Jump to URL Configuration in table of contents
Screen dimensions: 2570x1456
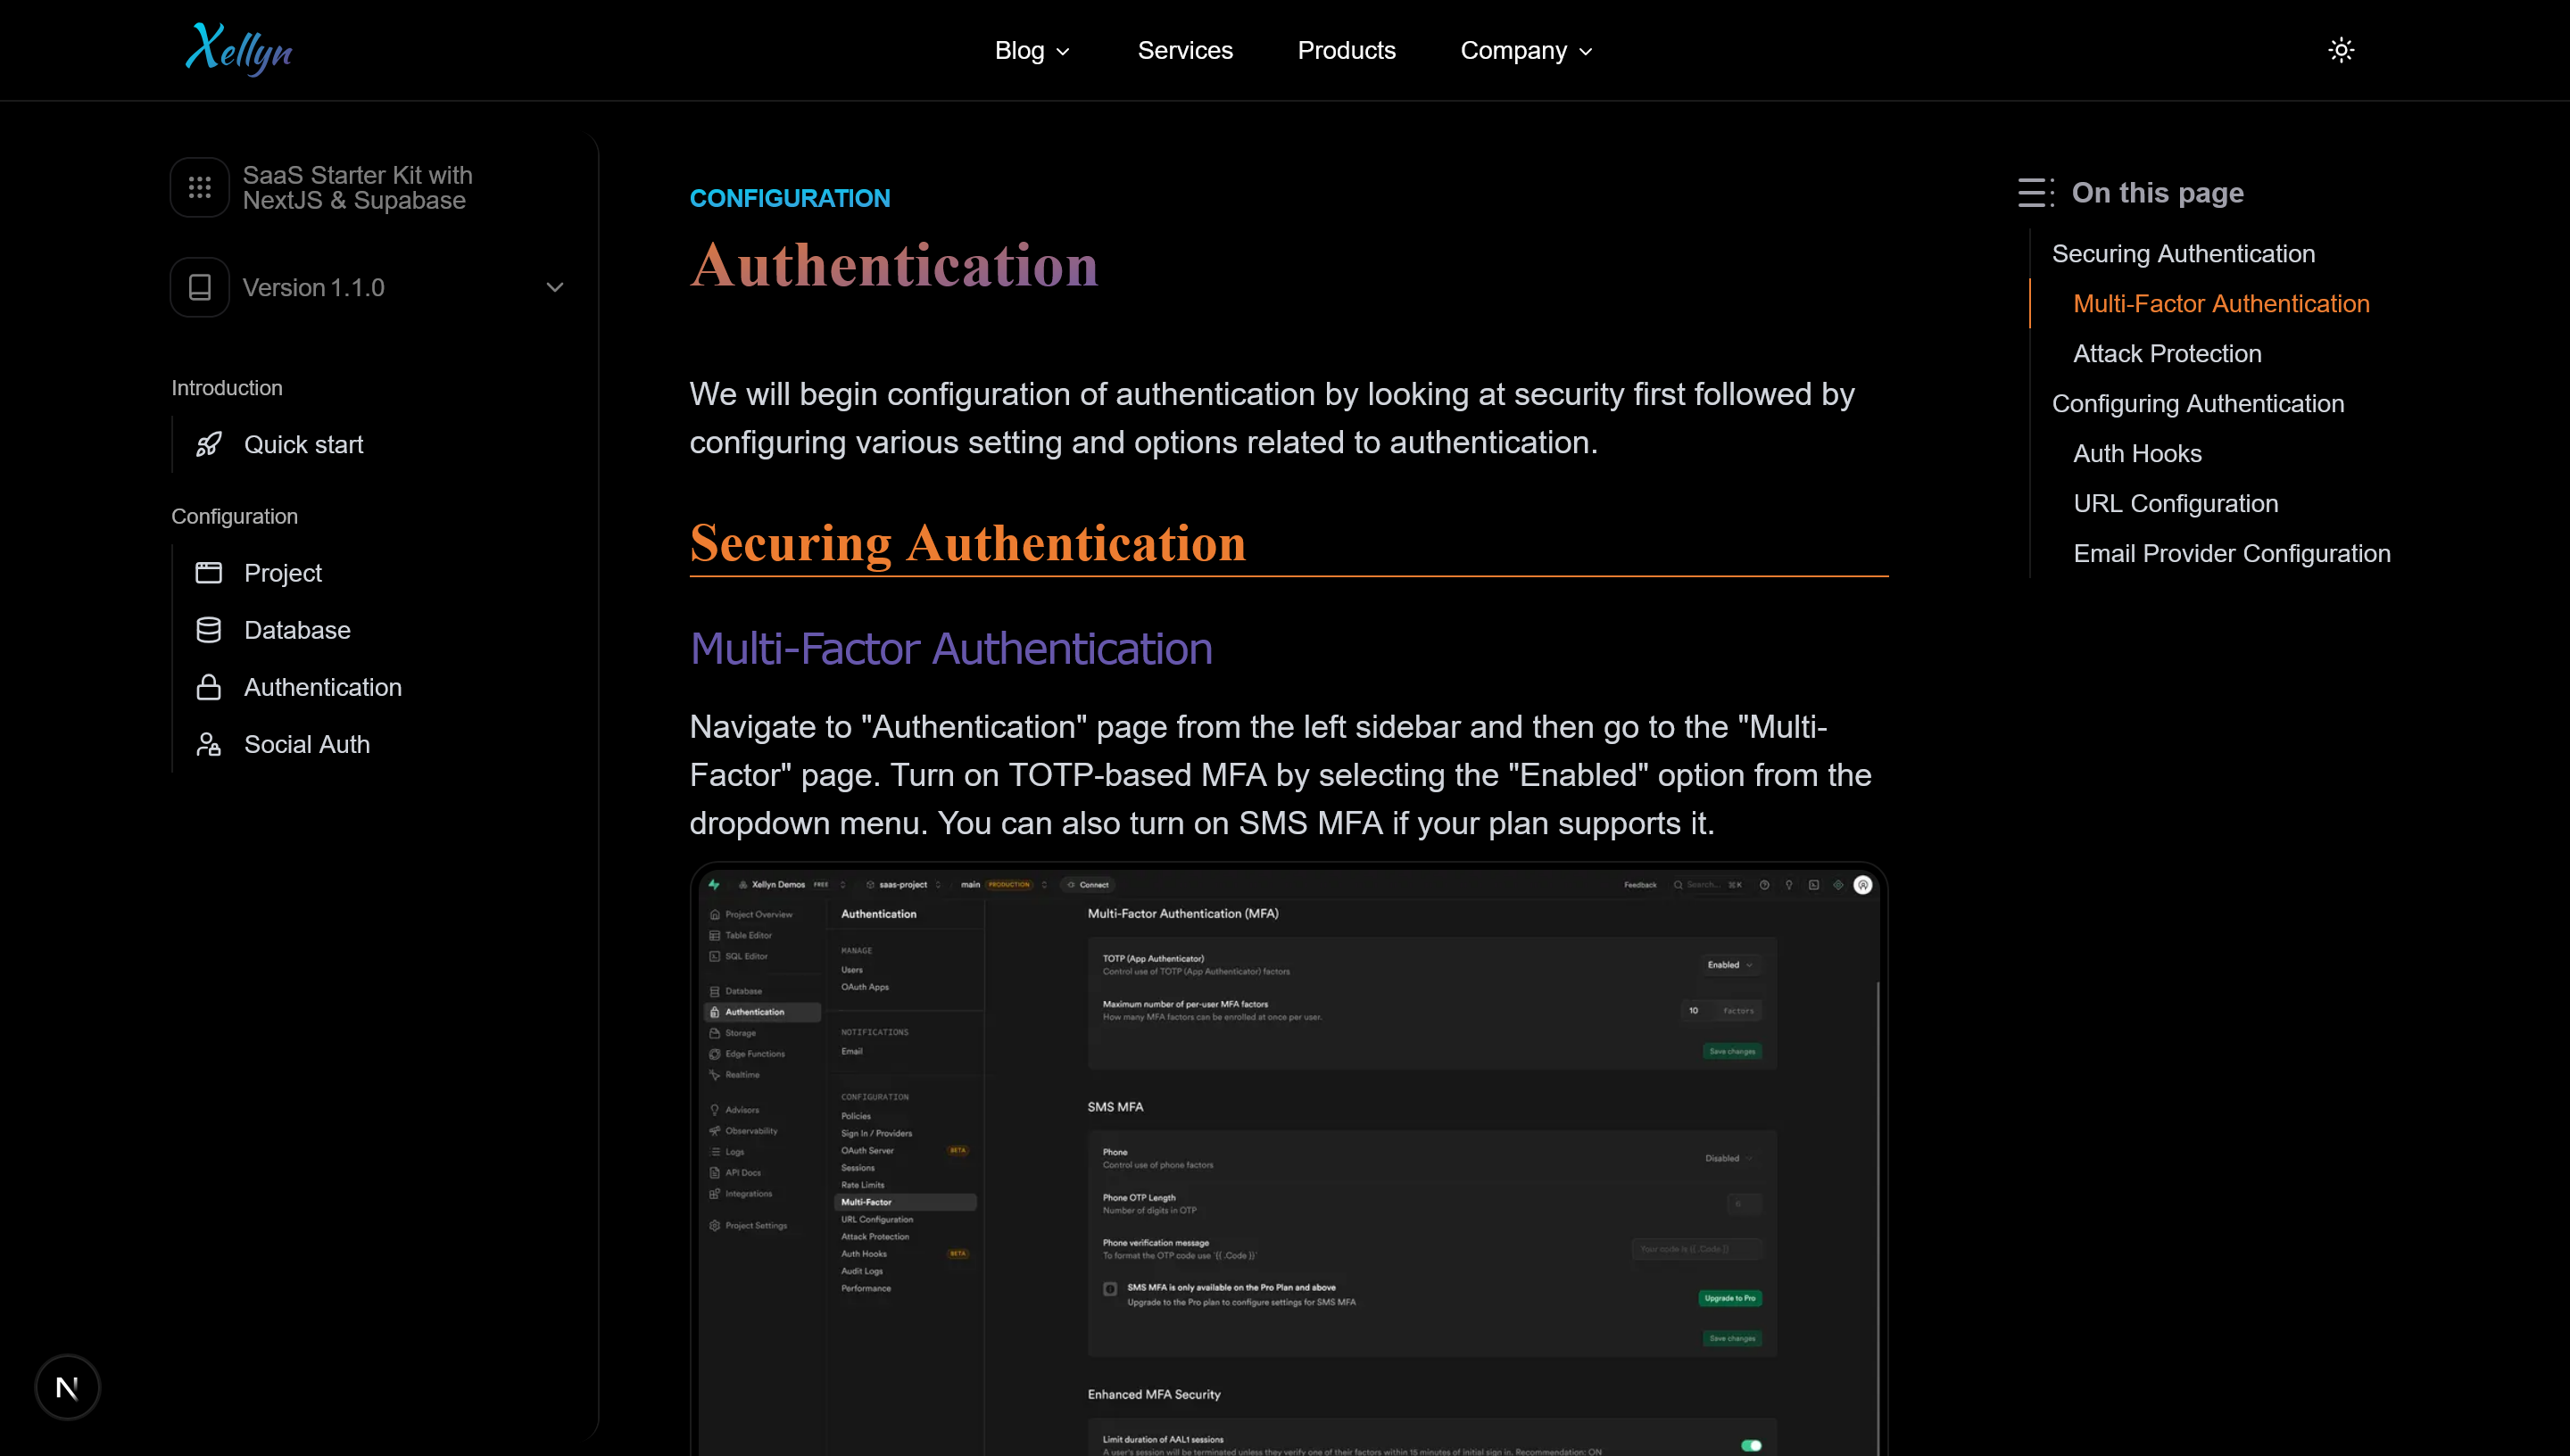[x=2175, y=503]
